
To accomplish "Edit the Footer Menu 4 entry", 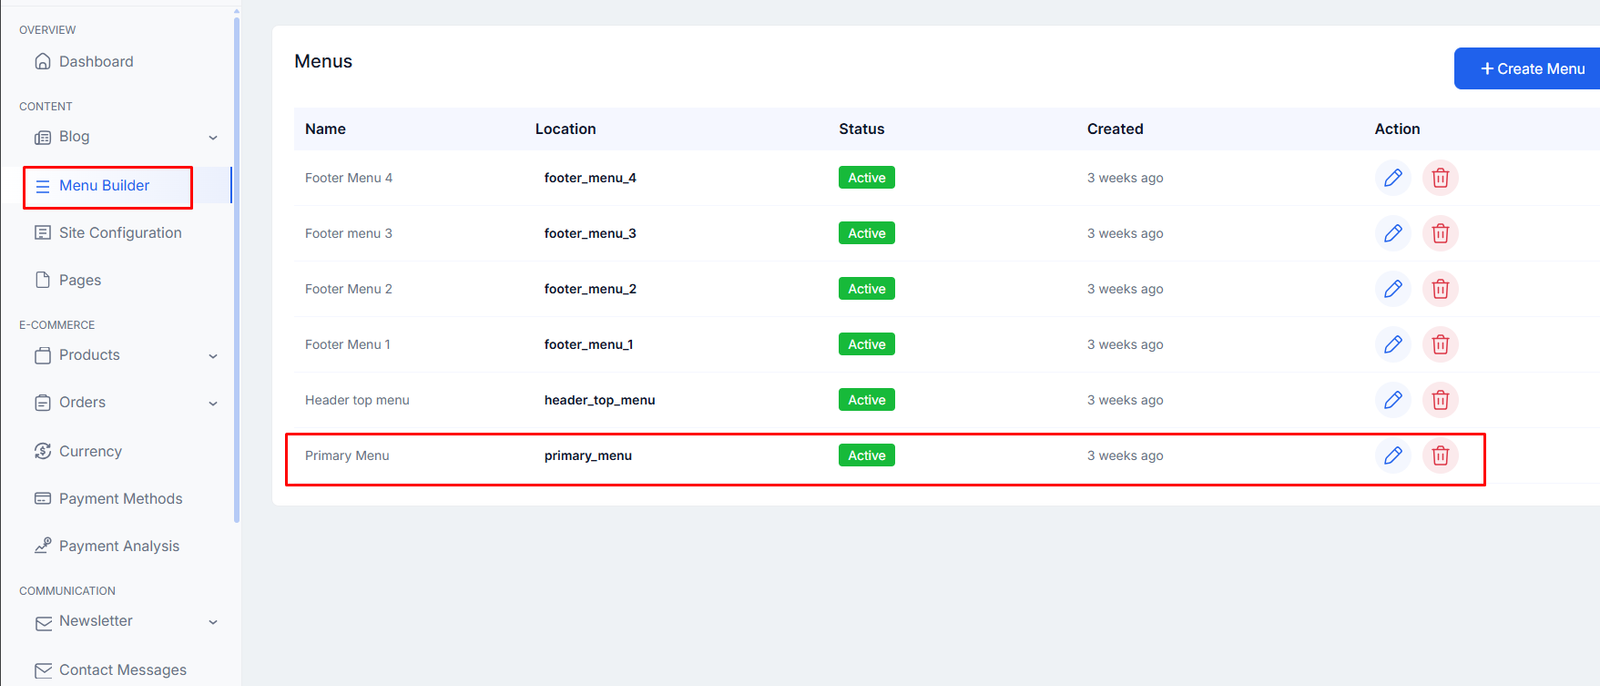I will tap(1393, 178).
